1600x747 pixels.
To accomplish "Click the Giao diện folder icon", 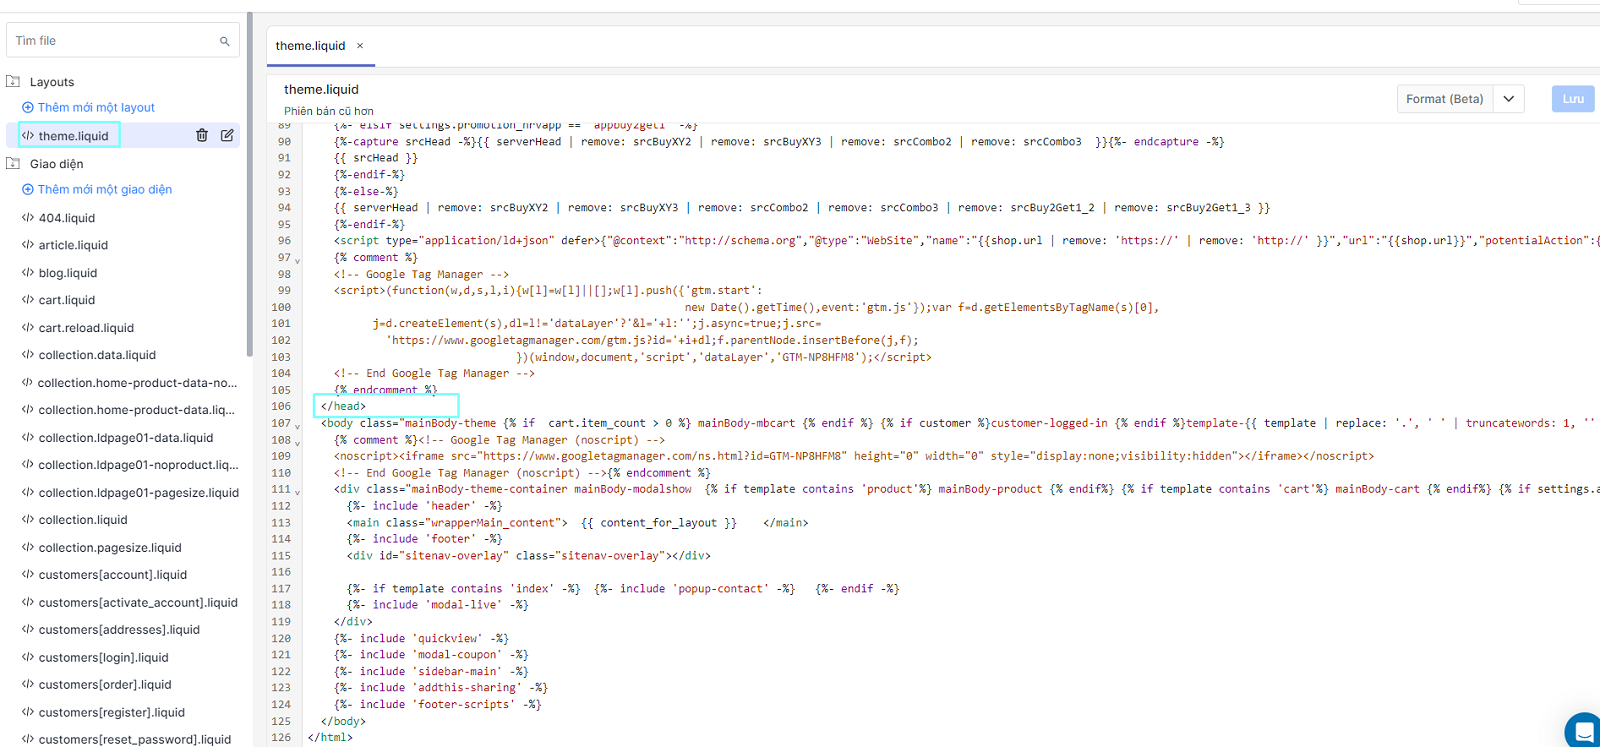I will point(14,164).
